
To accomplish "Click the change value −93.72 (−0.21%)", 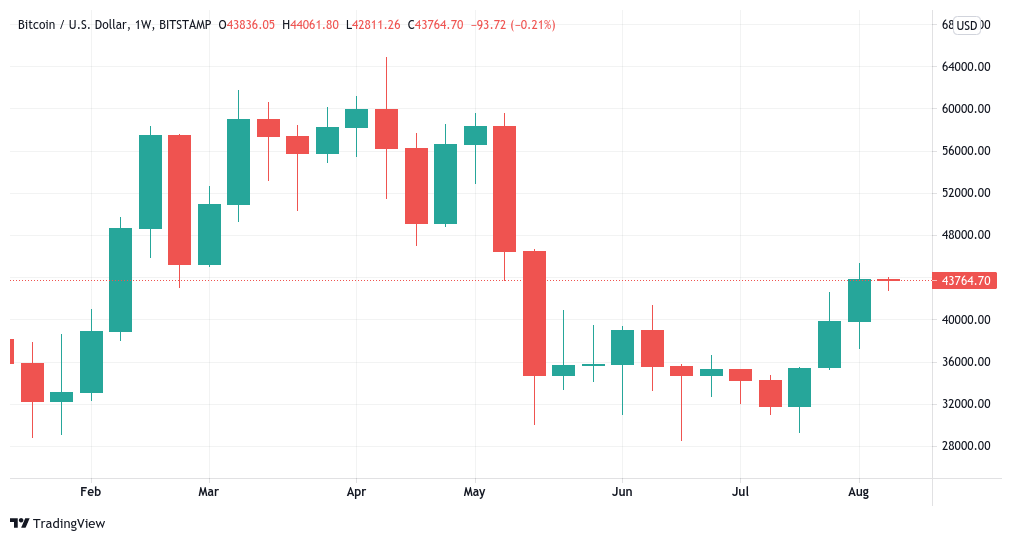I will click(x=513, y=25).
